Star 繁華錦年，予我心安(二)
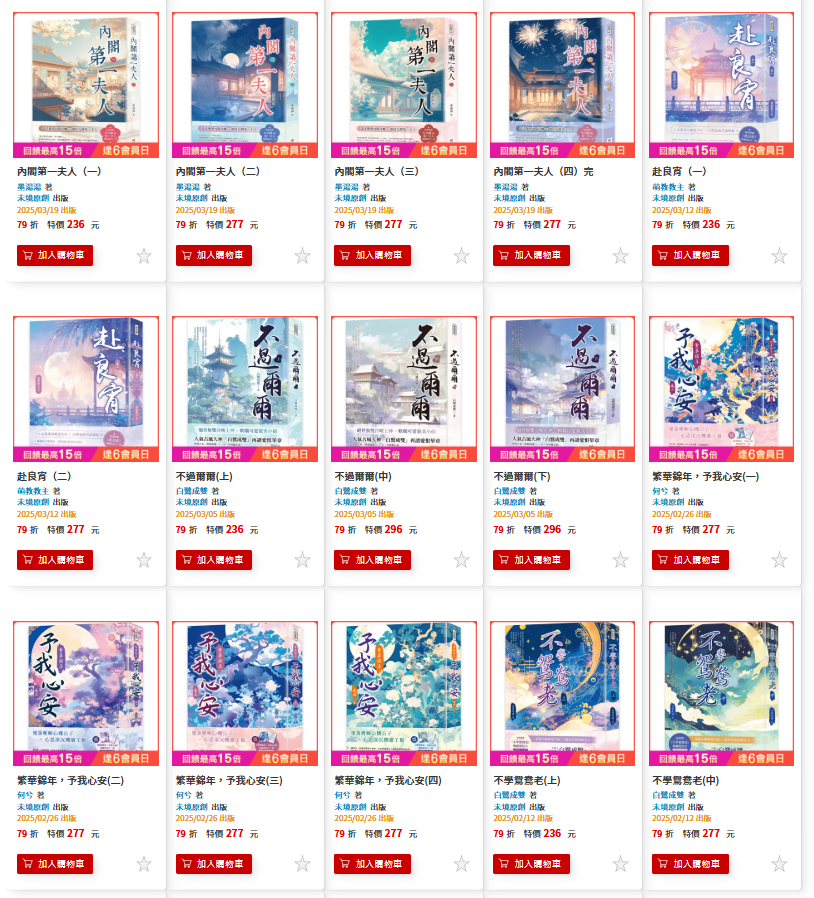814x898 pixels. pos(144,864)
